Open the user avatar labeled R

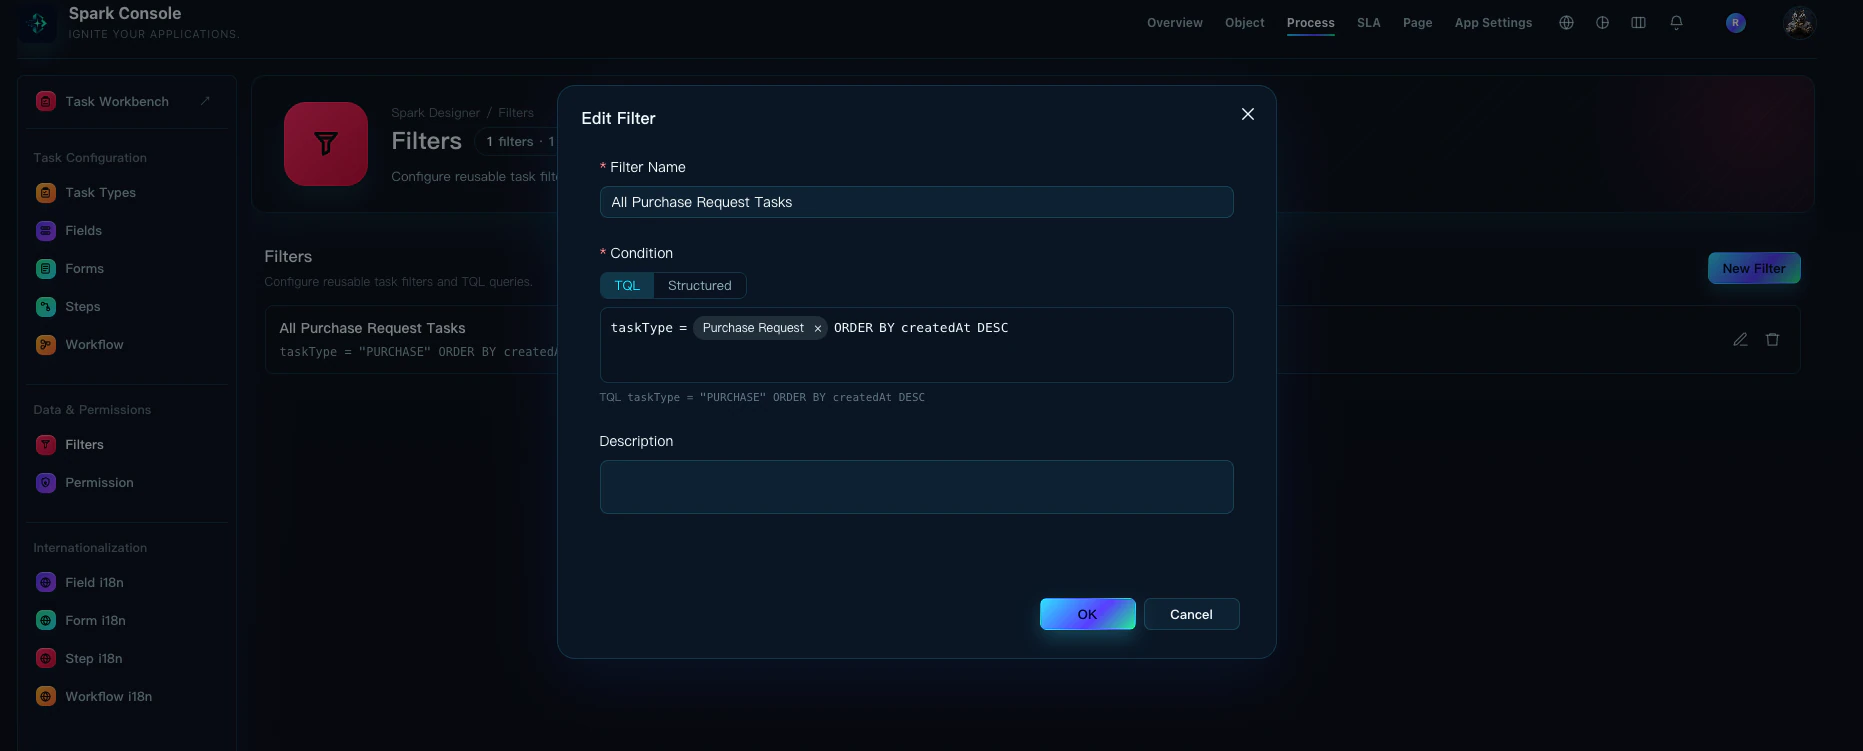point(1736,23)
